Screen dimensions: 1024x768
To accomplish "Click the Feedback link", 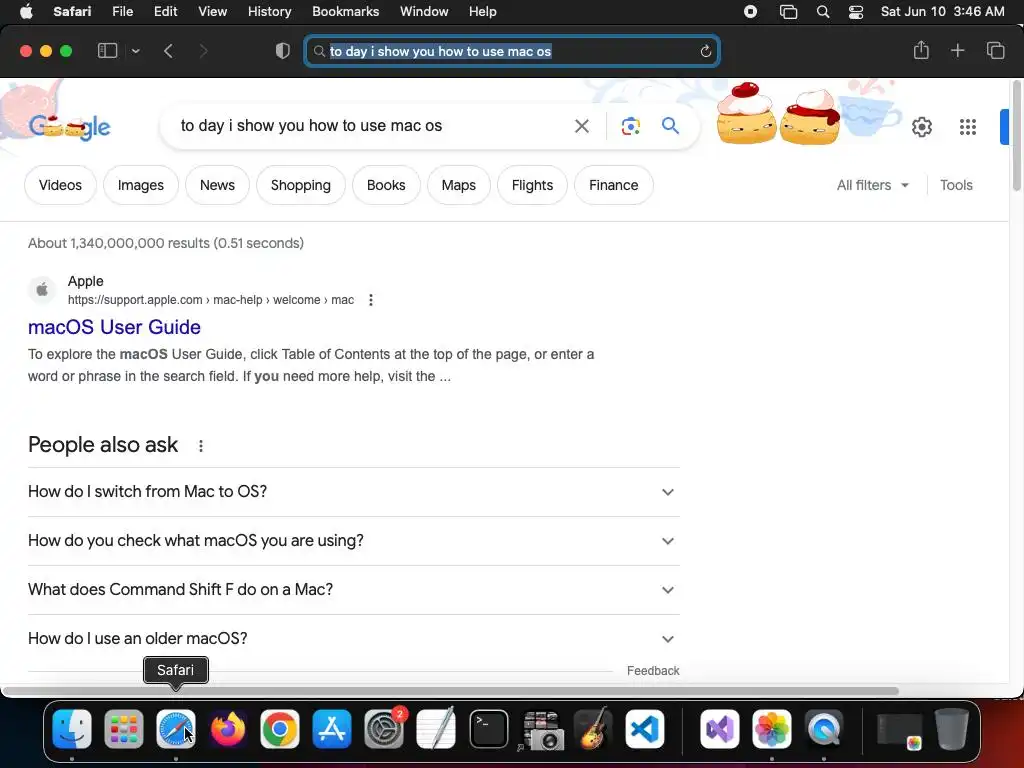I will coord(653,671).
